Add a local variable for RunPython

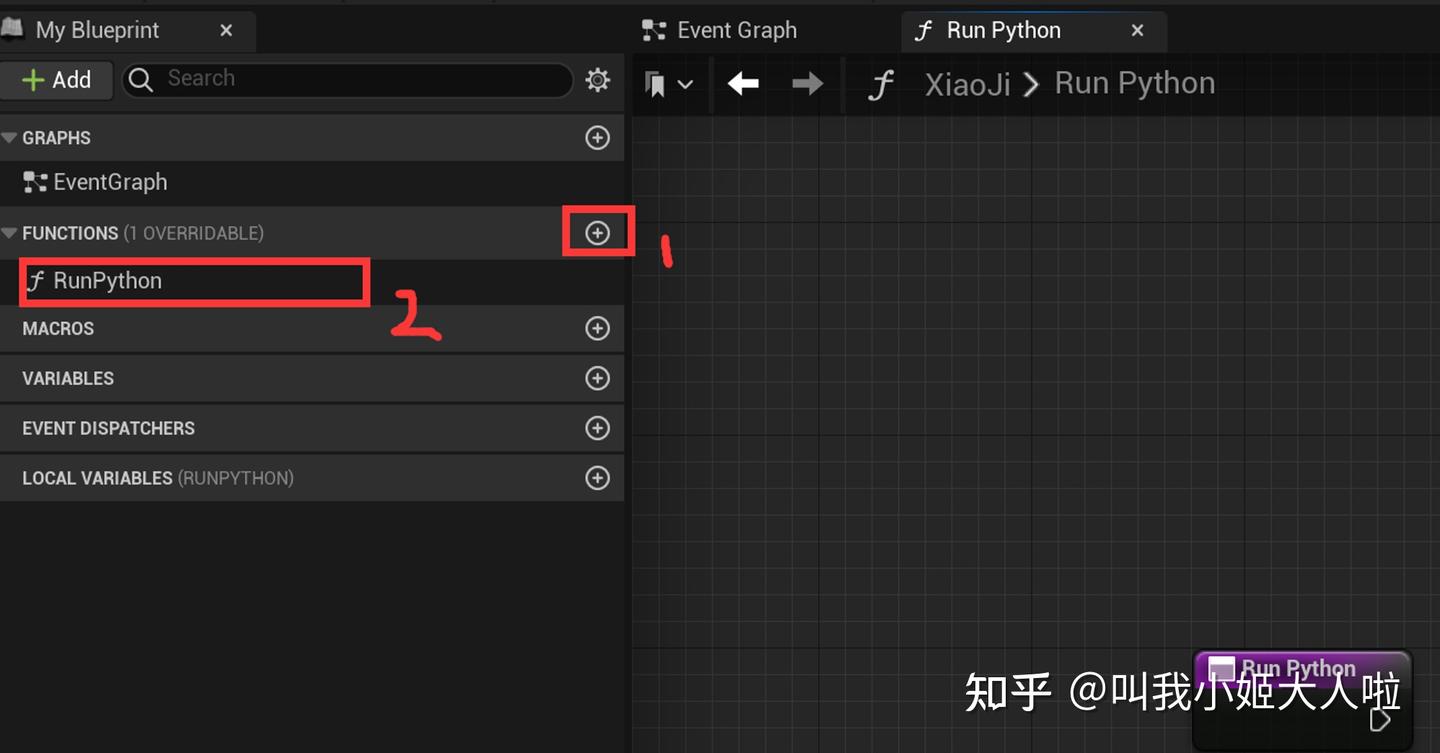(x=597, y=478)
